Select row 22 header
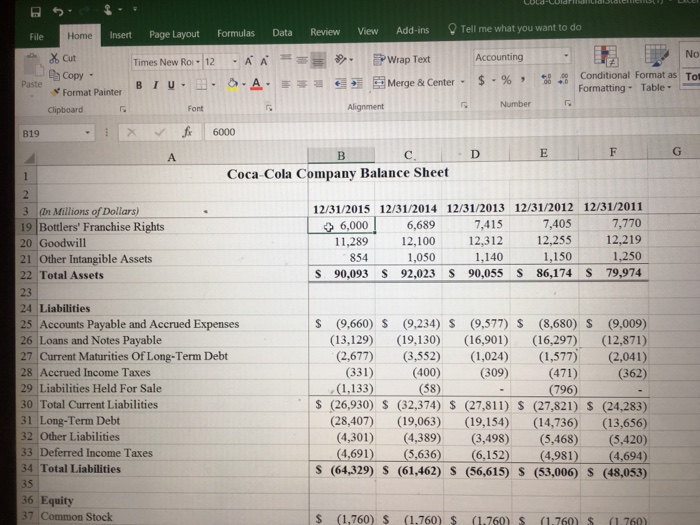 pos(26,275)
